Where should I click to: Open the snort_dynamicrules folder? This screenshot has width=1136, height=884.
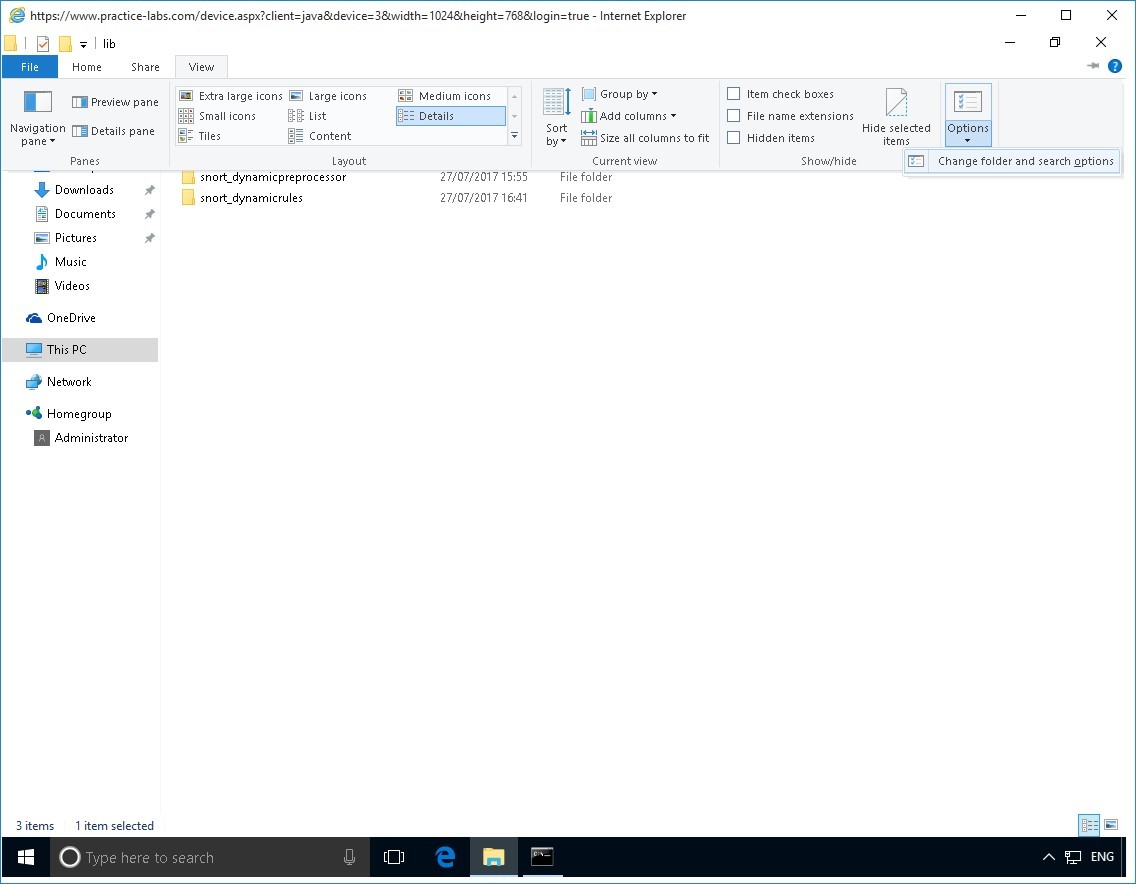(251, 198)
